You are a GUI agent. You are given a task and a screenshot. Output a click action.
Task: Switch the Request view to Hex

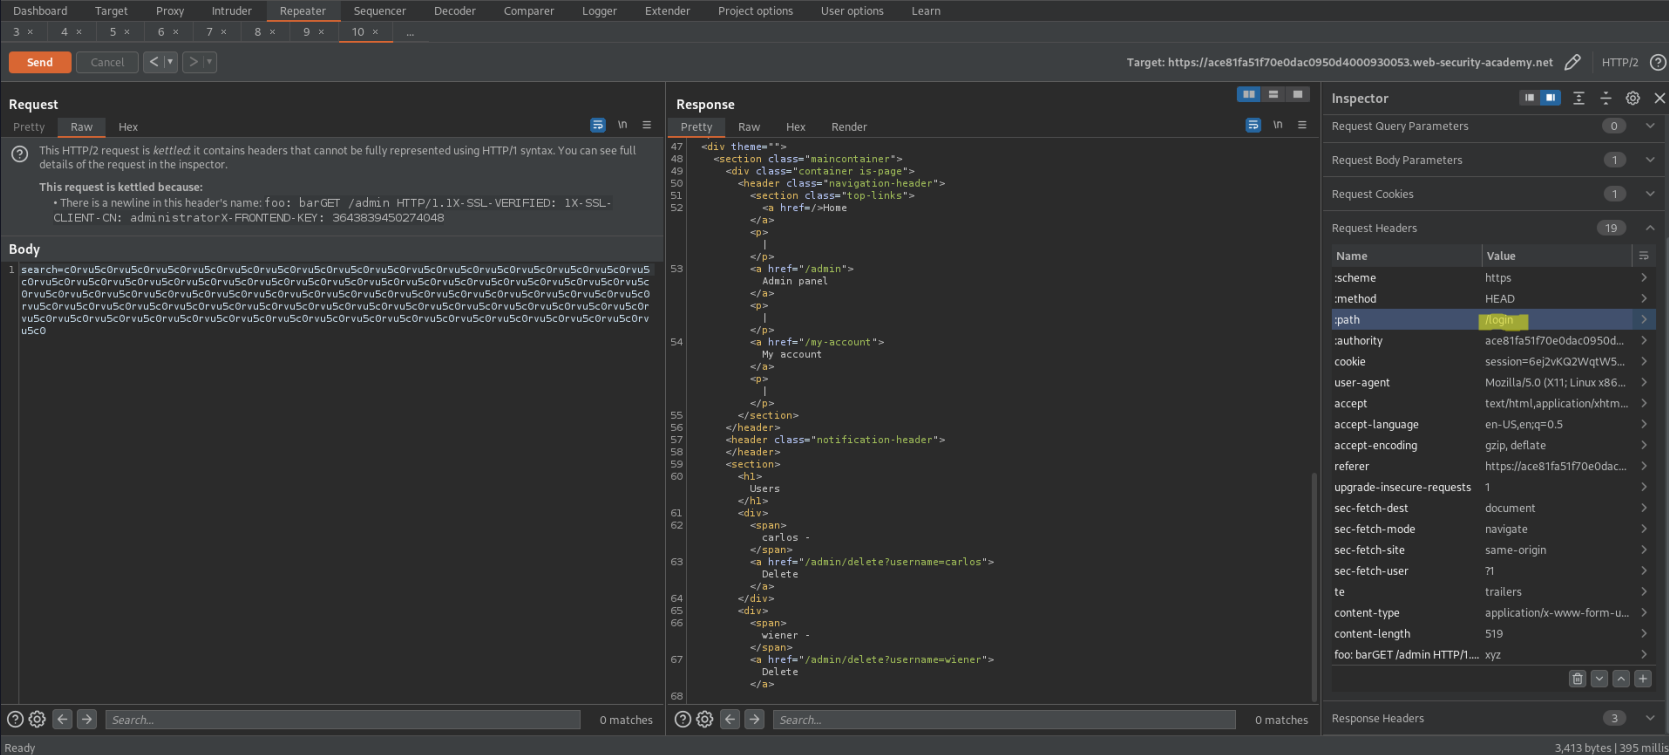[x=128, y=127]
